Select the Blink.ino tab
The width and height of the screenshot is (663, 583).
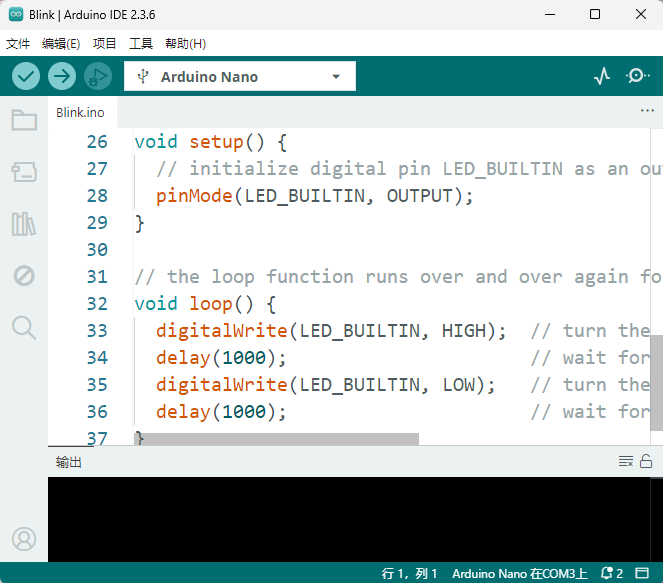tap(80, 112)
